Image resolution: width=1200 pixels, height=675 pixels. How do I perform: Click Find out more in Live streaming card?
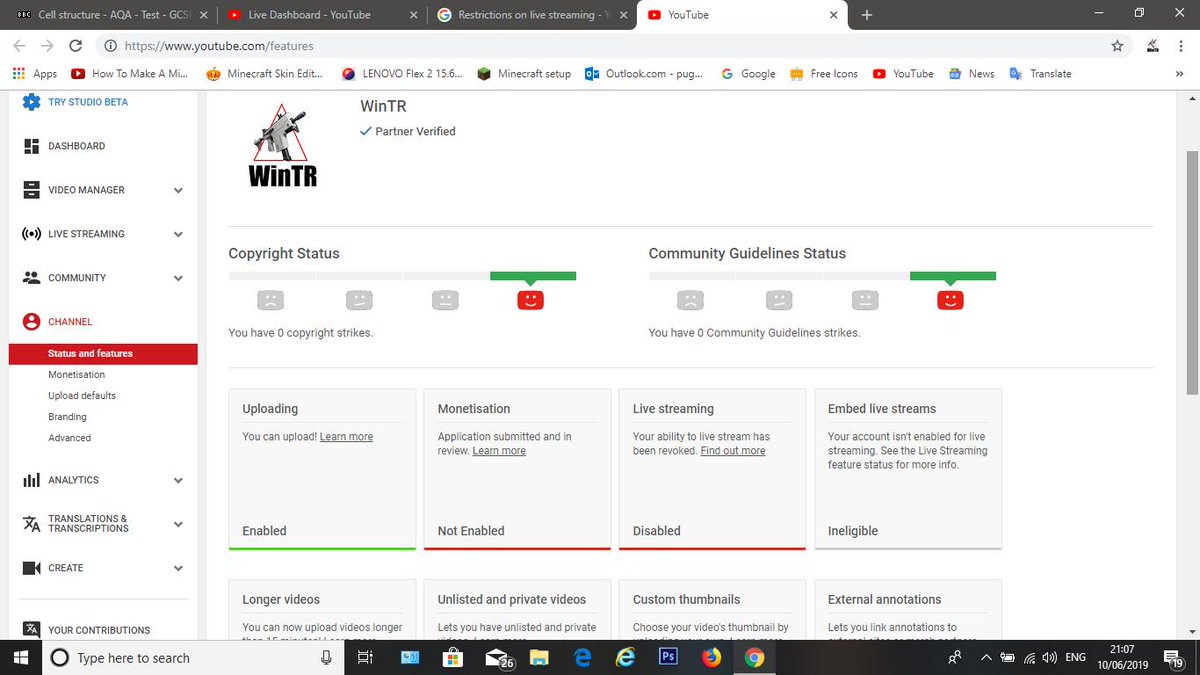tap(733, 451)
